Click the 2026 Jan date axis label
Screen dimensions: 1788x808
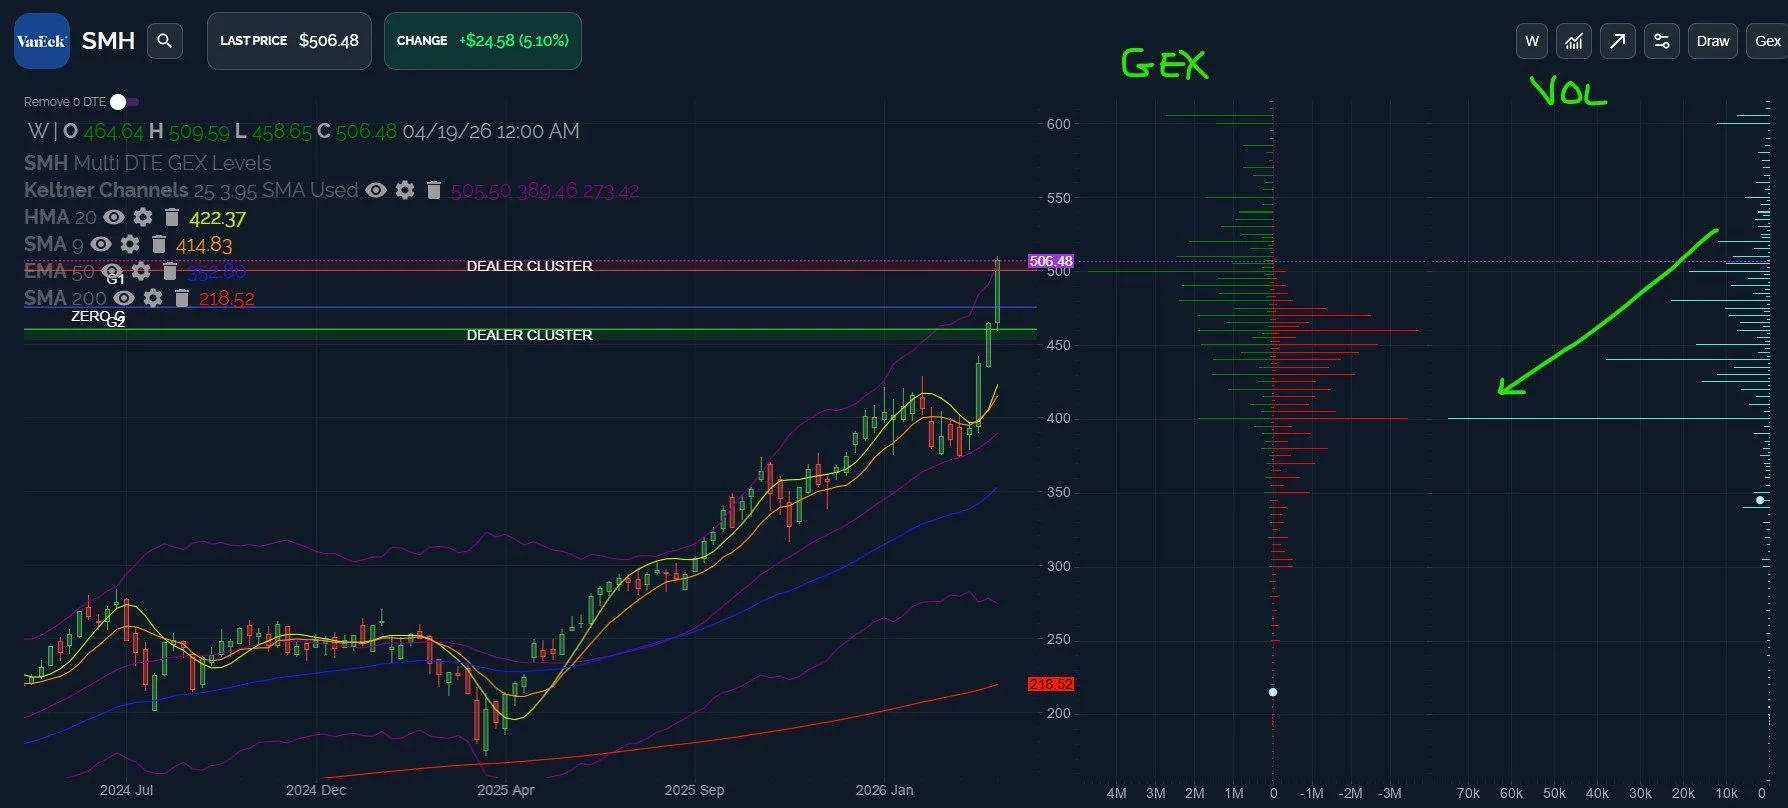(x=884, y=790)
